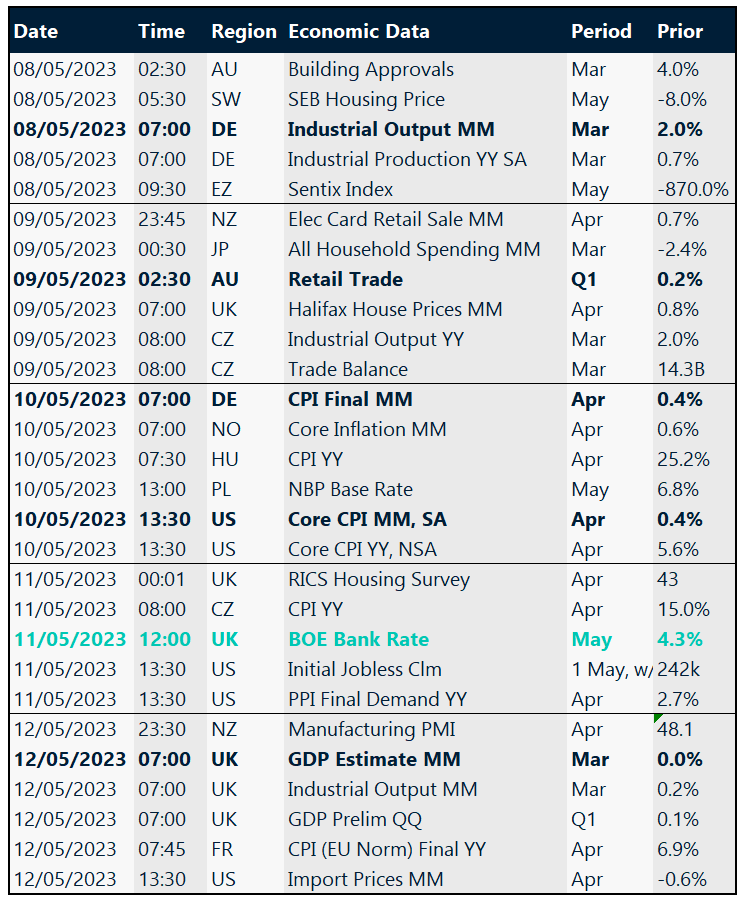
Task: Select the NBP Base Rate cell
Action: pos(350,489)
